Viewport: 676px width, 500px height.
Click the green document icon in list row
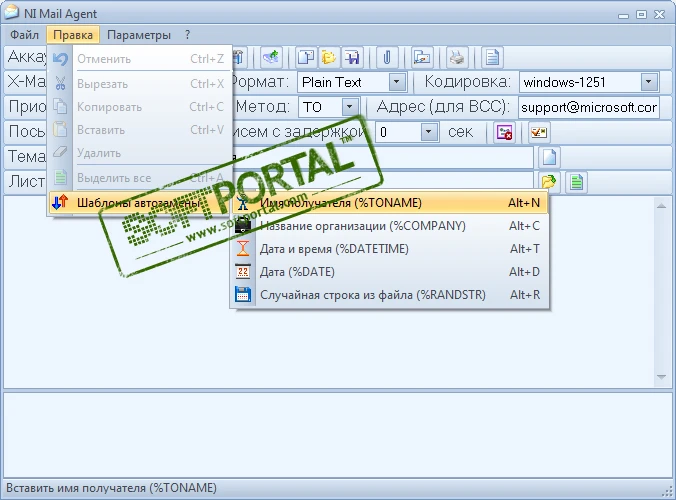tap(576, 182)
